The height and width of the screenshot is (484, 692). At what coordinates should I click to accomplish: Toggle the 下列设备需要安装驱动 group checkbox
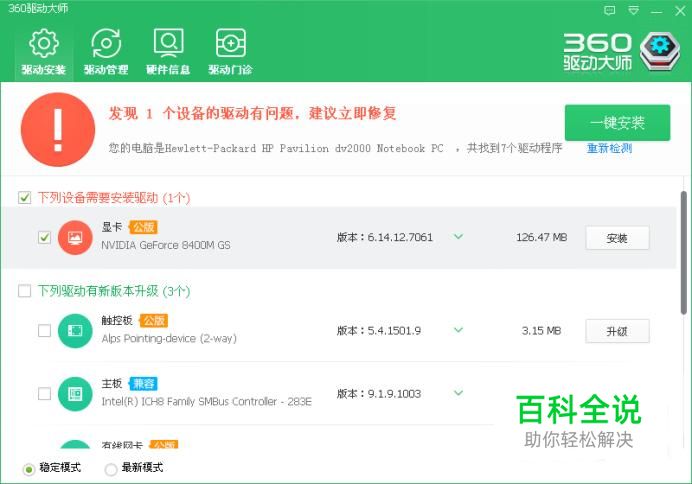(x=25, y=198)
